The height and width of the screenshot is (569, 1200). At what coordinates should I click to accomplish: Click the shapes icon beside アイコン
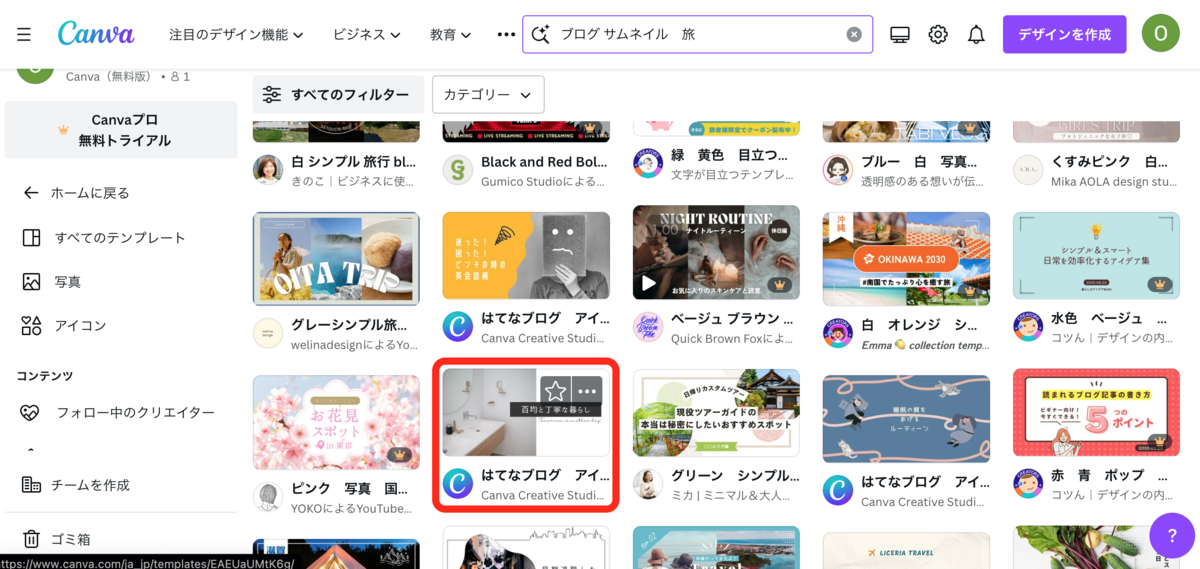coord(31,325)
